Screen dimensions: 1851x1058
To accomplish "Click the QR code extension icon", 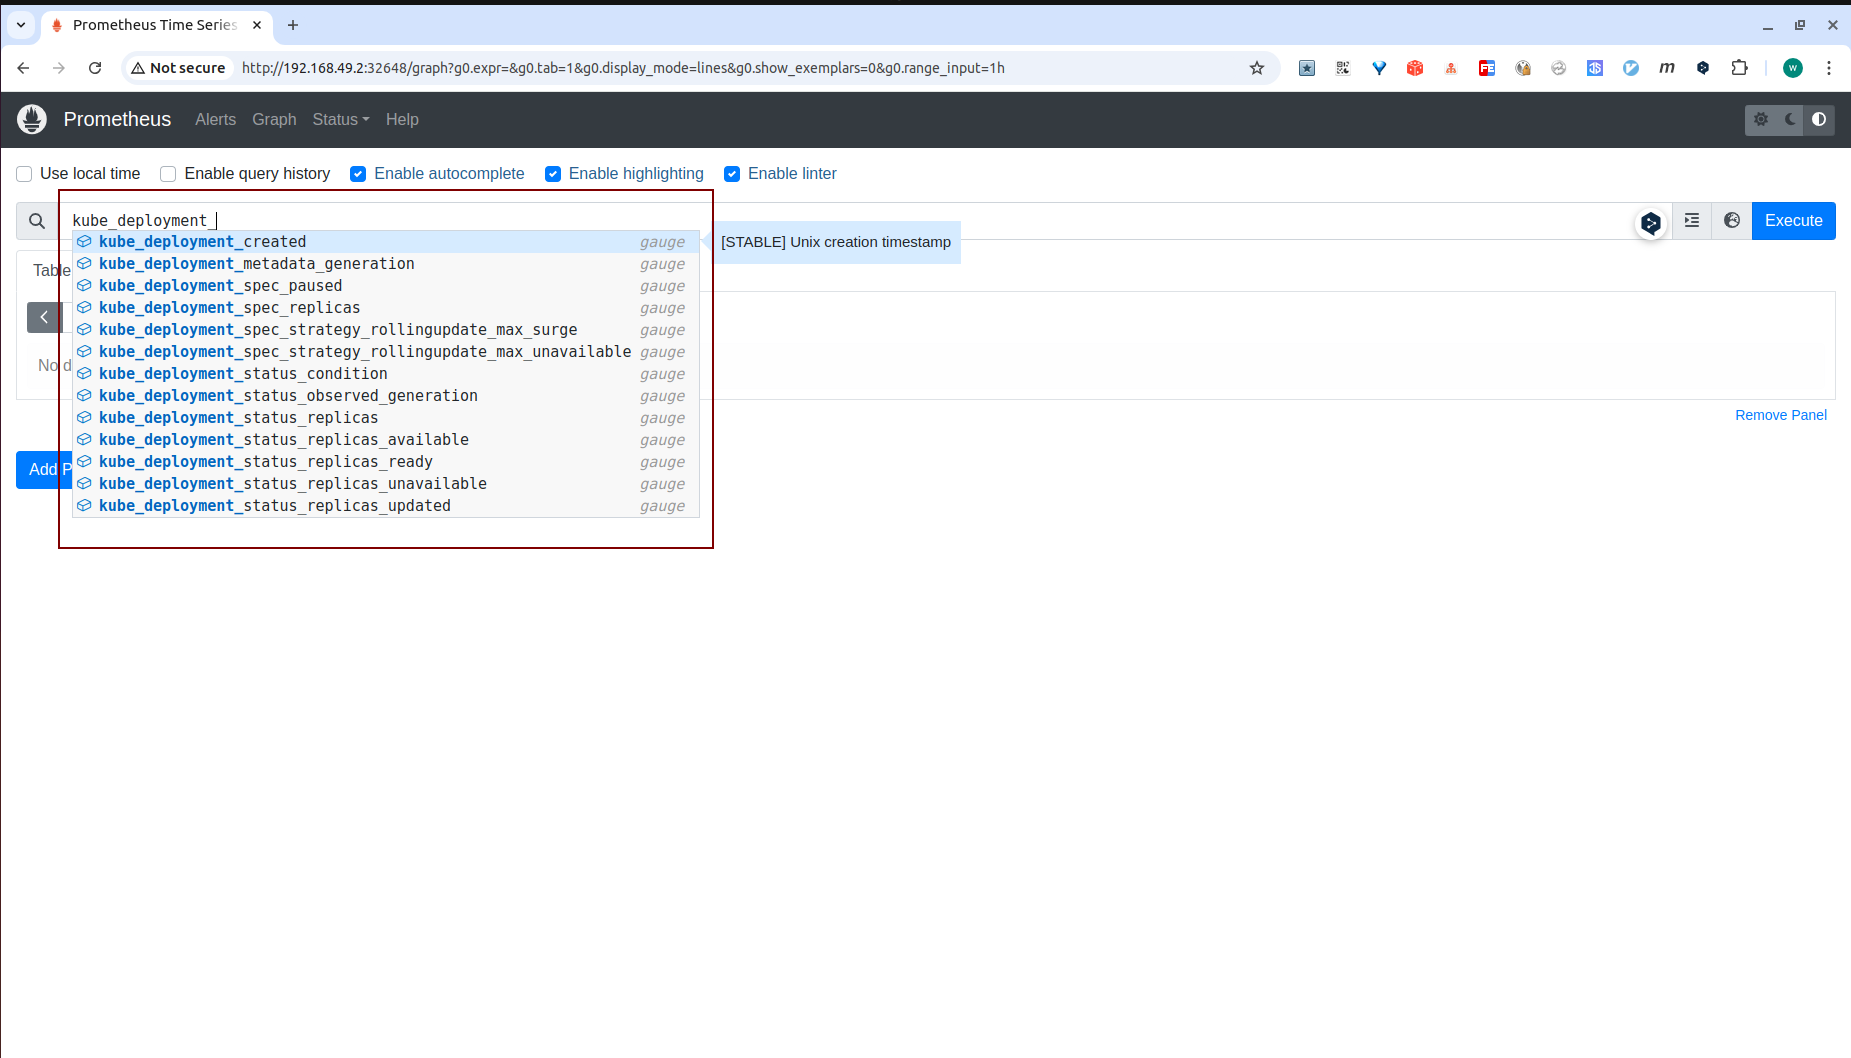I will point(1343,68).
